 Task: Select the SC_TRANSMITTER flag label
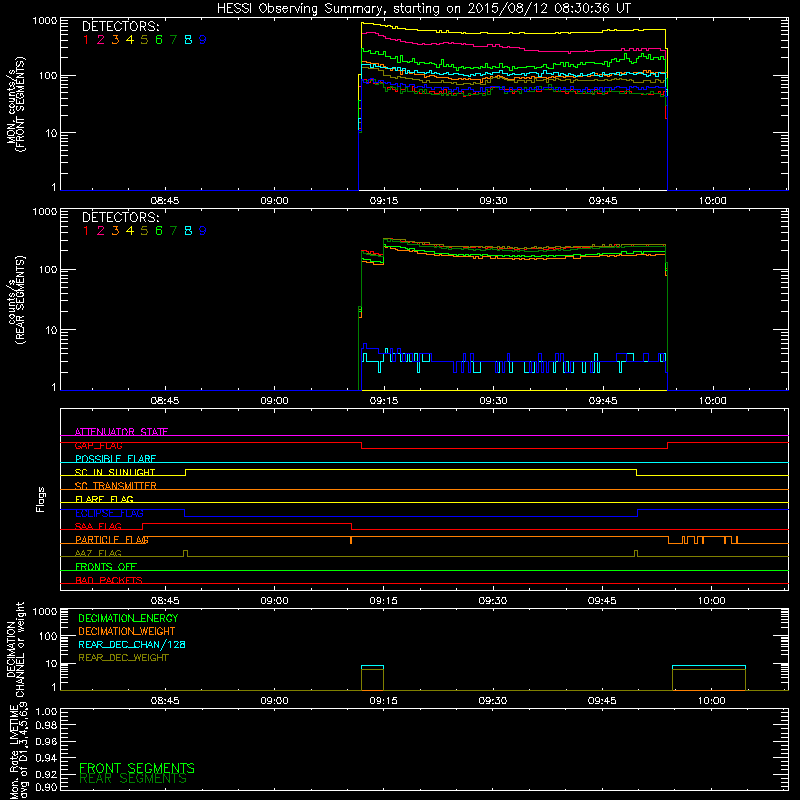click(x=116, y=486)
